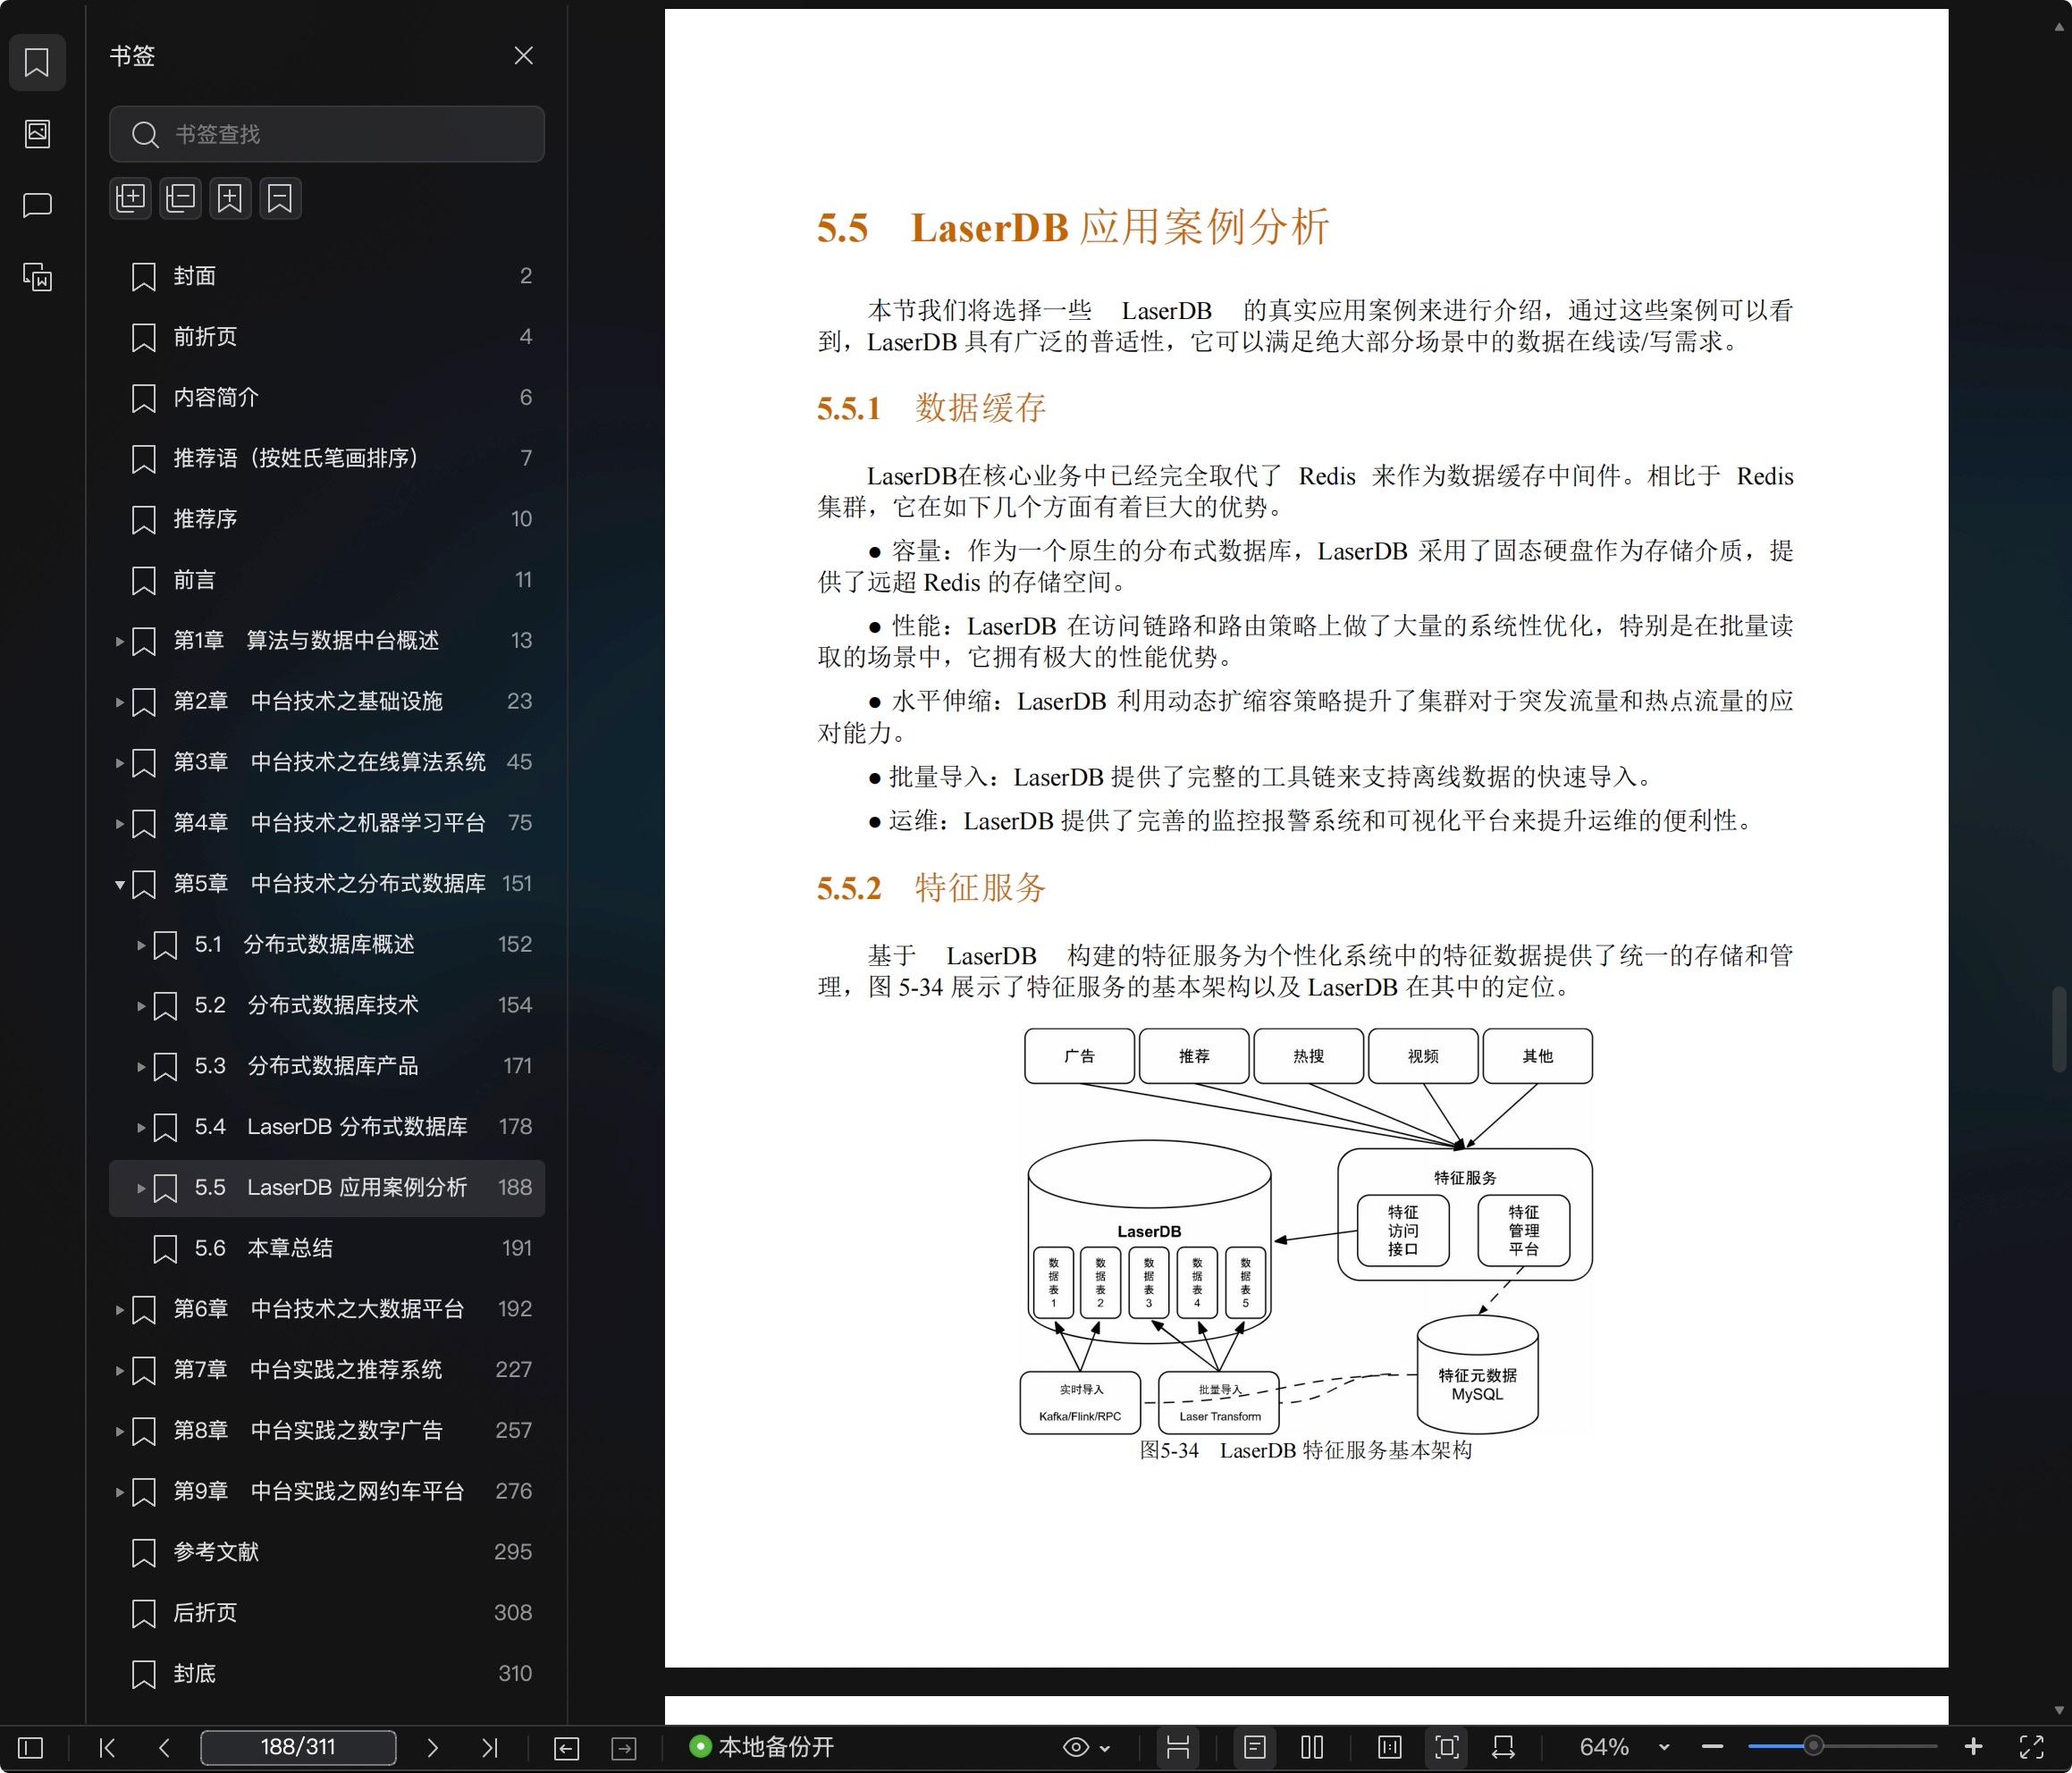This screenshot has width=2072, height=1773.
Task: Expand 第3章 中台技术之在线算法系统 bookmark
Action: 119,763
